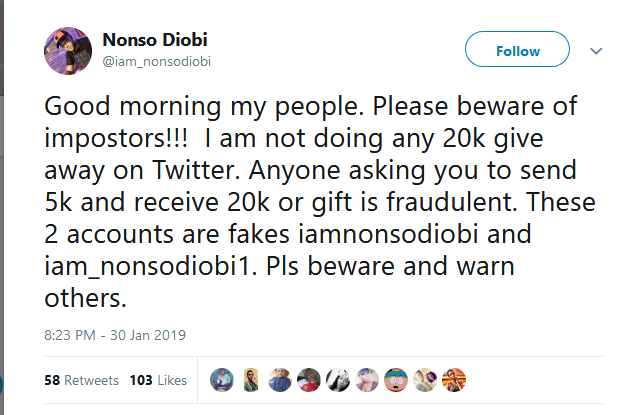Click the third liker avatar in blue outfit
This screenshot has width=638, height=415.
tap(280, 380)
